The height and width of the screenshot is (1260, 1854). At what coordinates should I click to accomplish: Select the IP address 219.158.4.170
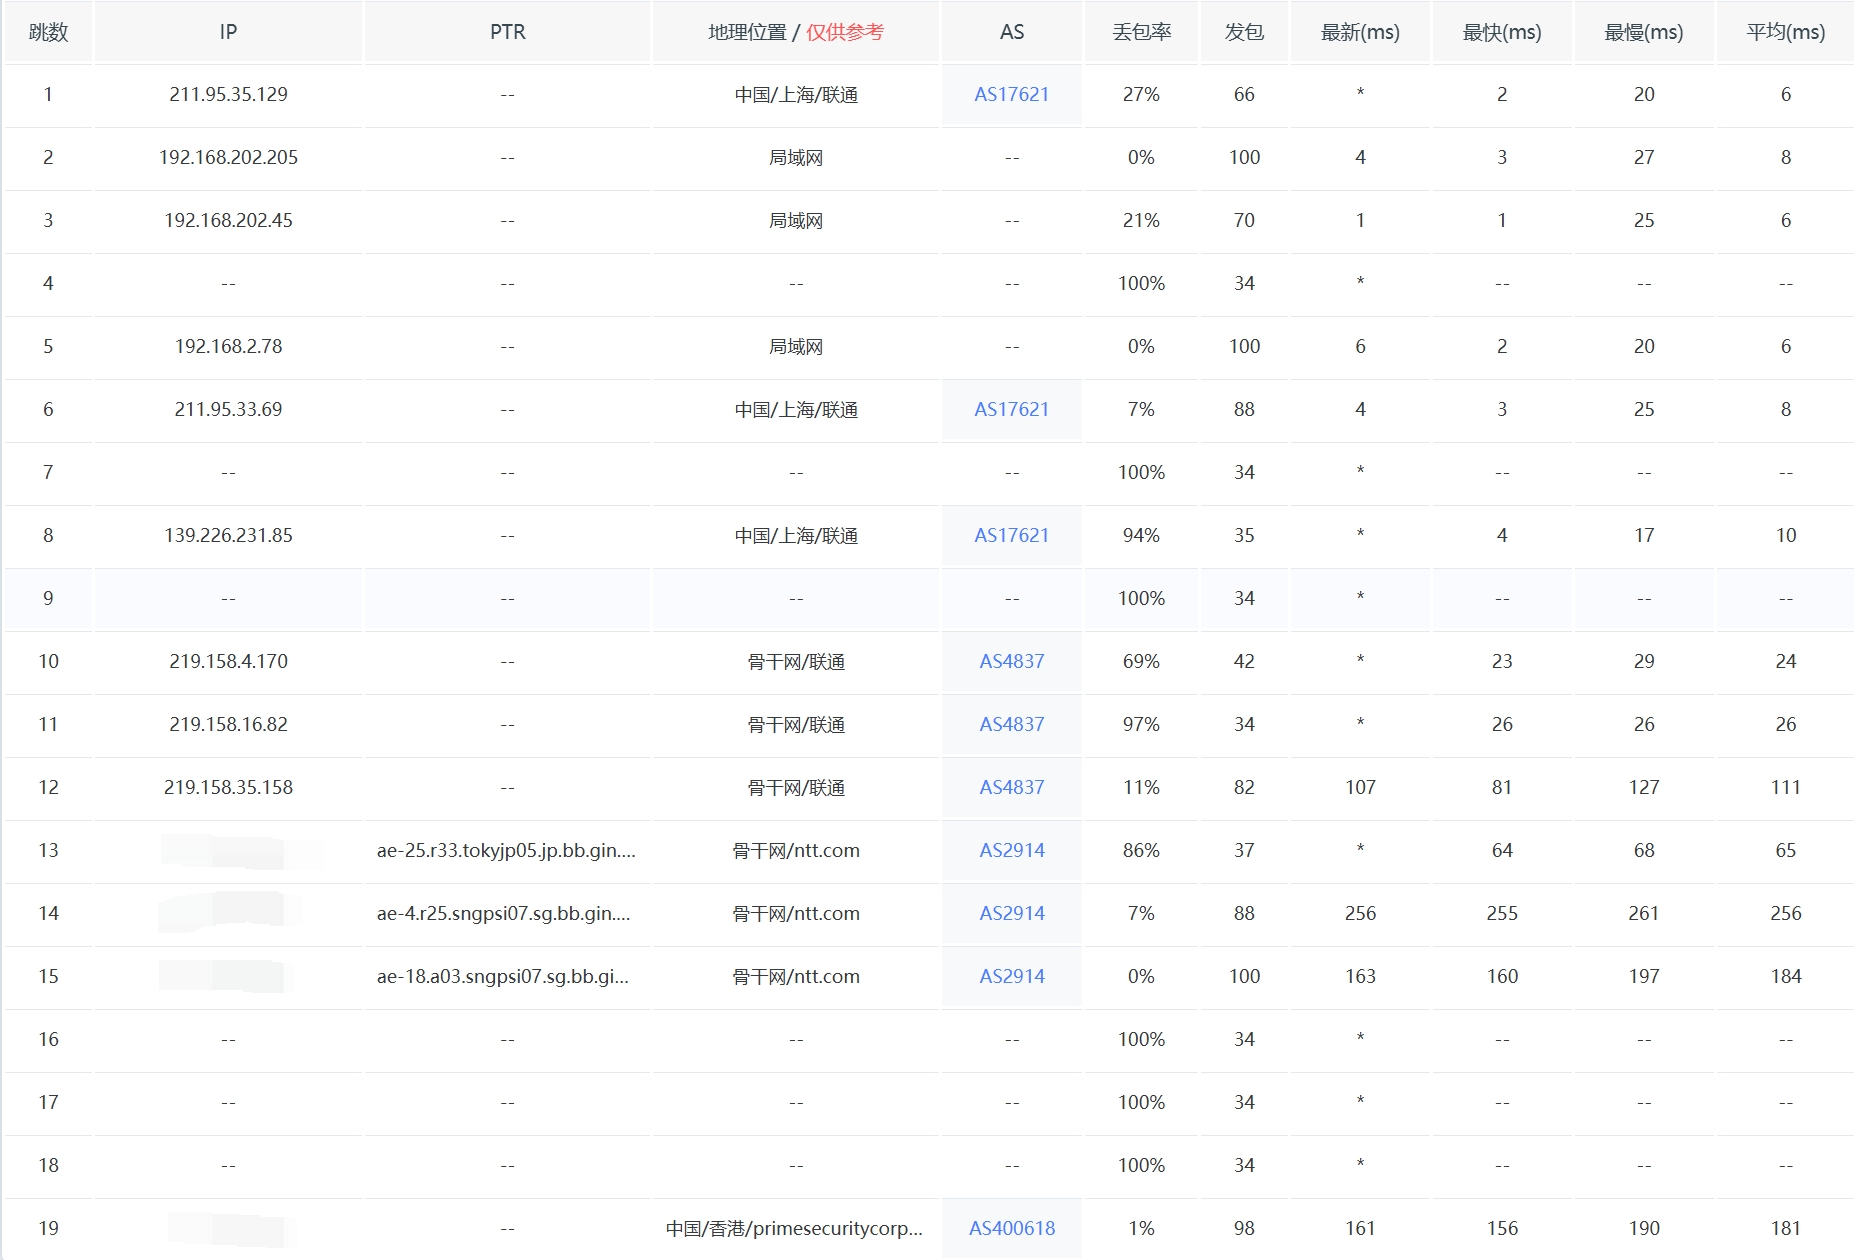tap(228, 661)
